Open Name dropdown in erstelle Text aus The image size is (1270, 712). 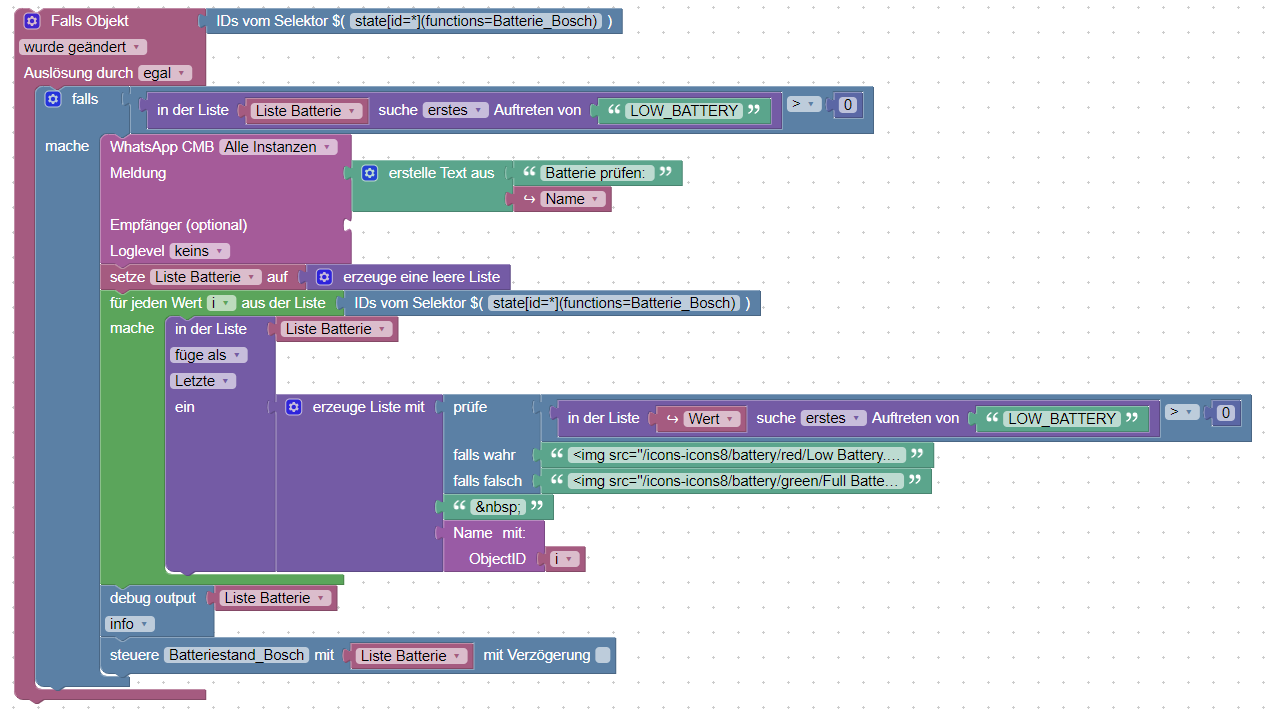[x=573, y=199]
